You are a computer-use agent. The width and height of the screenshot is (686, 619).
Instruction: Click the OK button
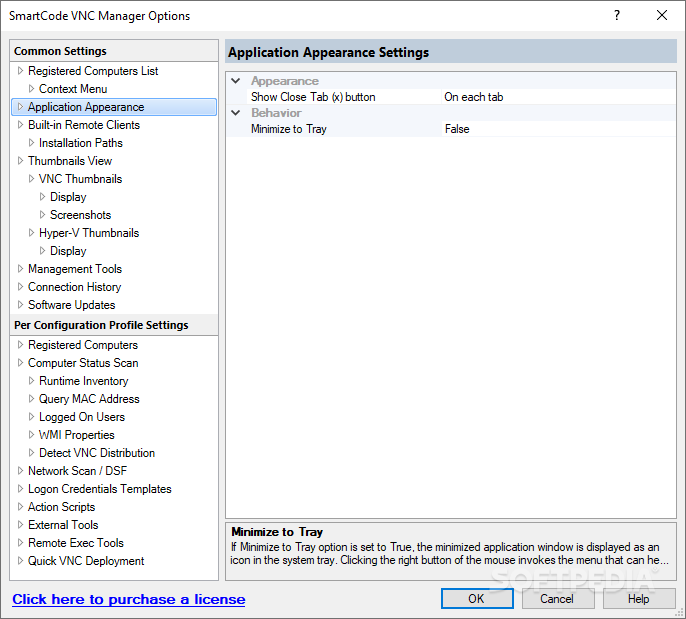477,598
